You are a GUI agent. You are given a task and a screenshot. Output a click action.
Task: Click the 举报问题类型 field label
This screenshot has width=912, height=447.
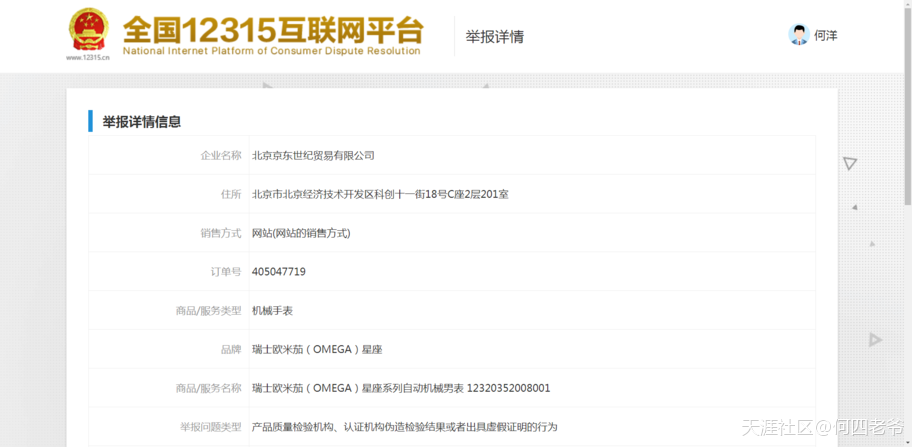pos(211,427)
